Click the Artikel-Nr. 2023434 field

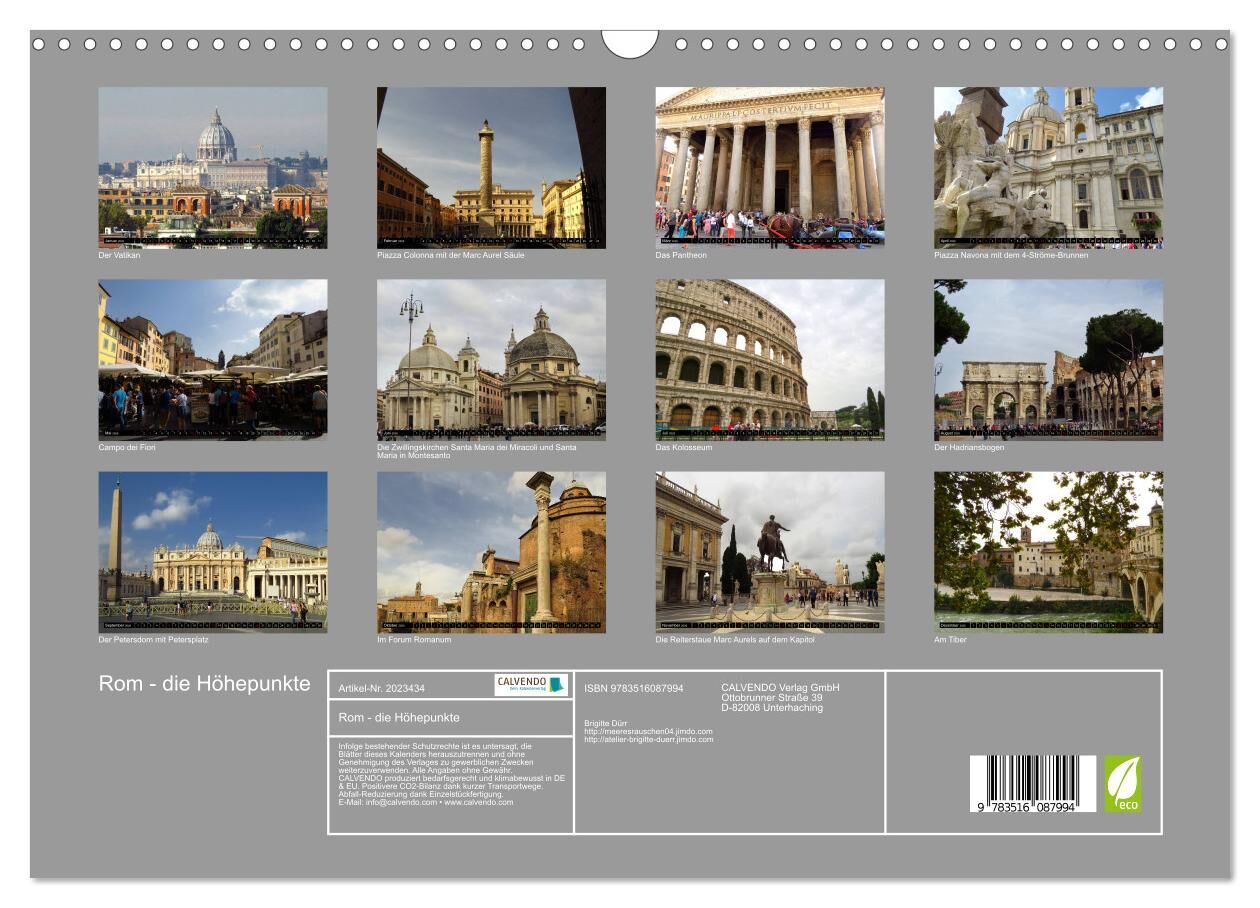[382, 688]
